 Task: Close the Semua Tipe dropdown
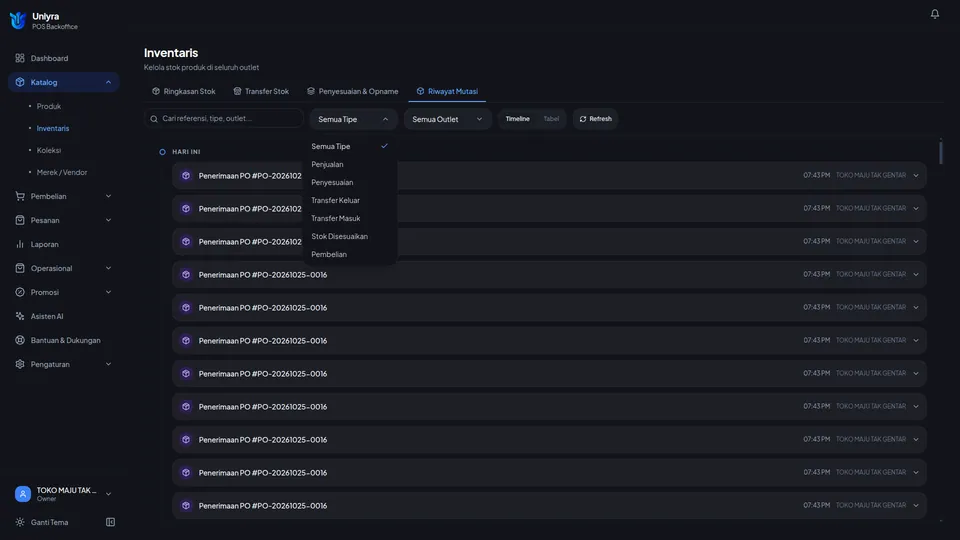click(353, 119)
